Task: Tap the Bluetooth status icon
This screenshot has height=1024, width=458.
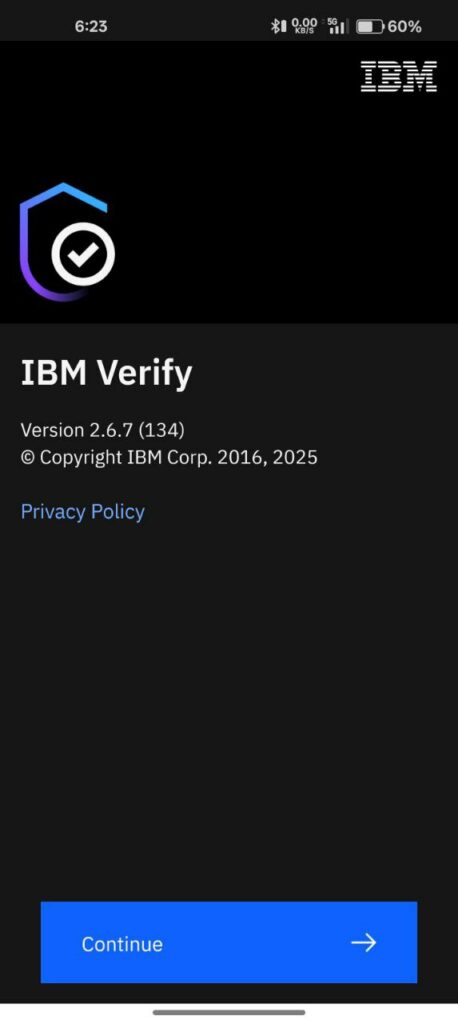Action: point(278,26)
